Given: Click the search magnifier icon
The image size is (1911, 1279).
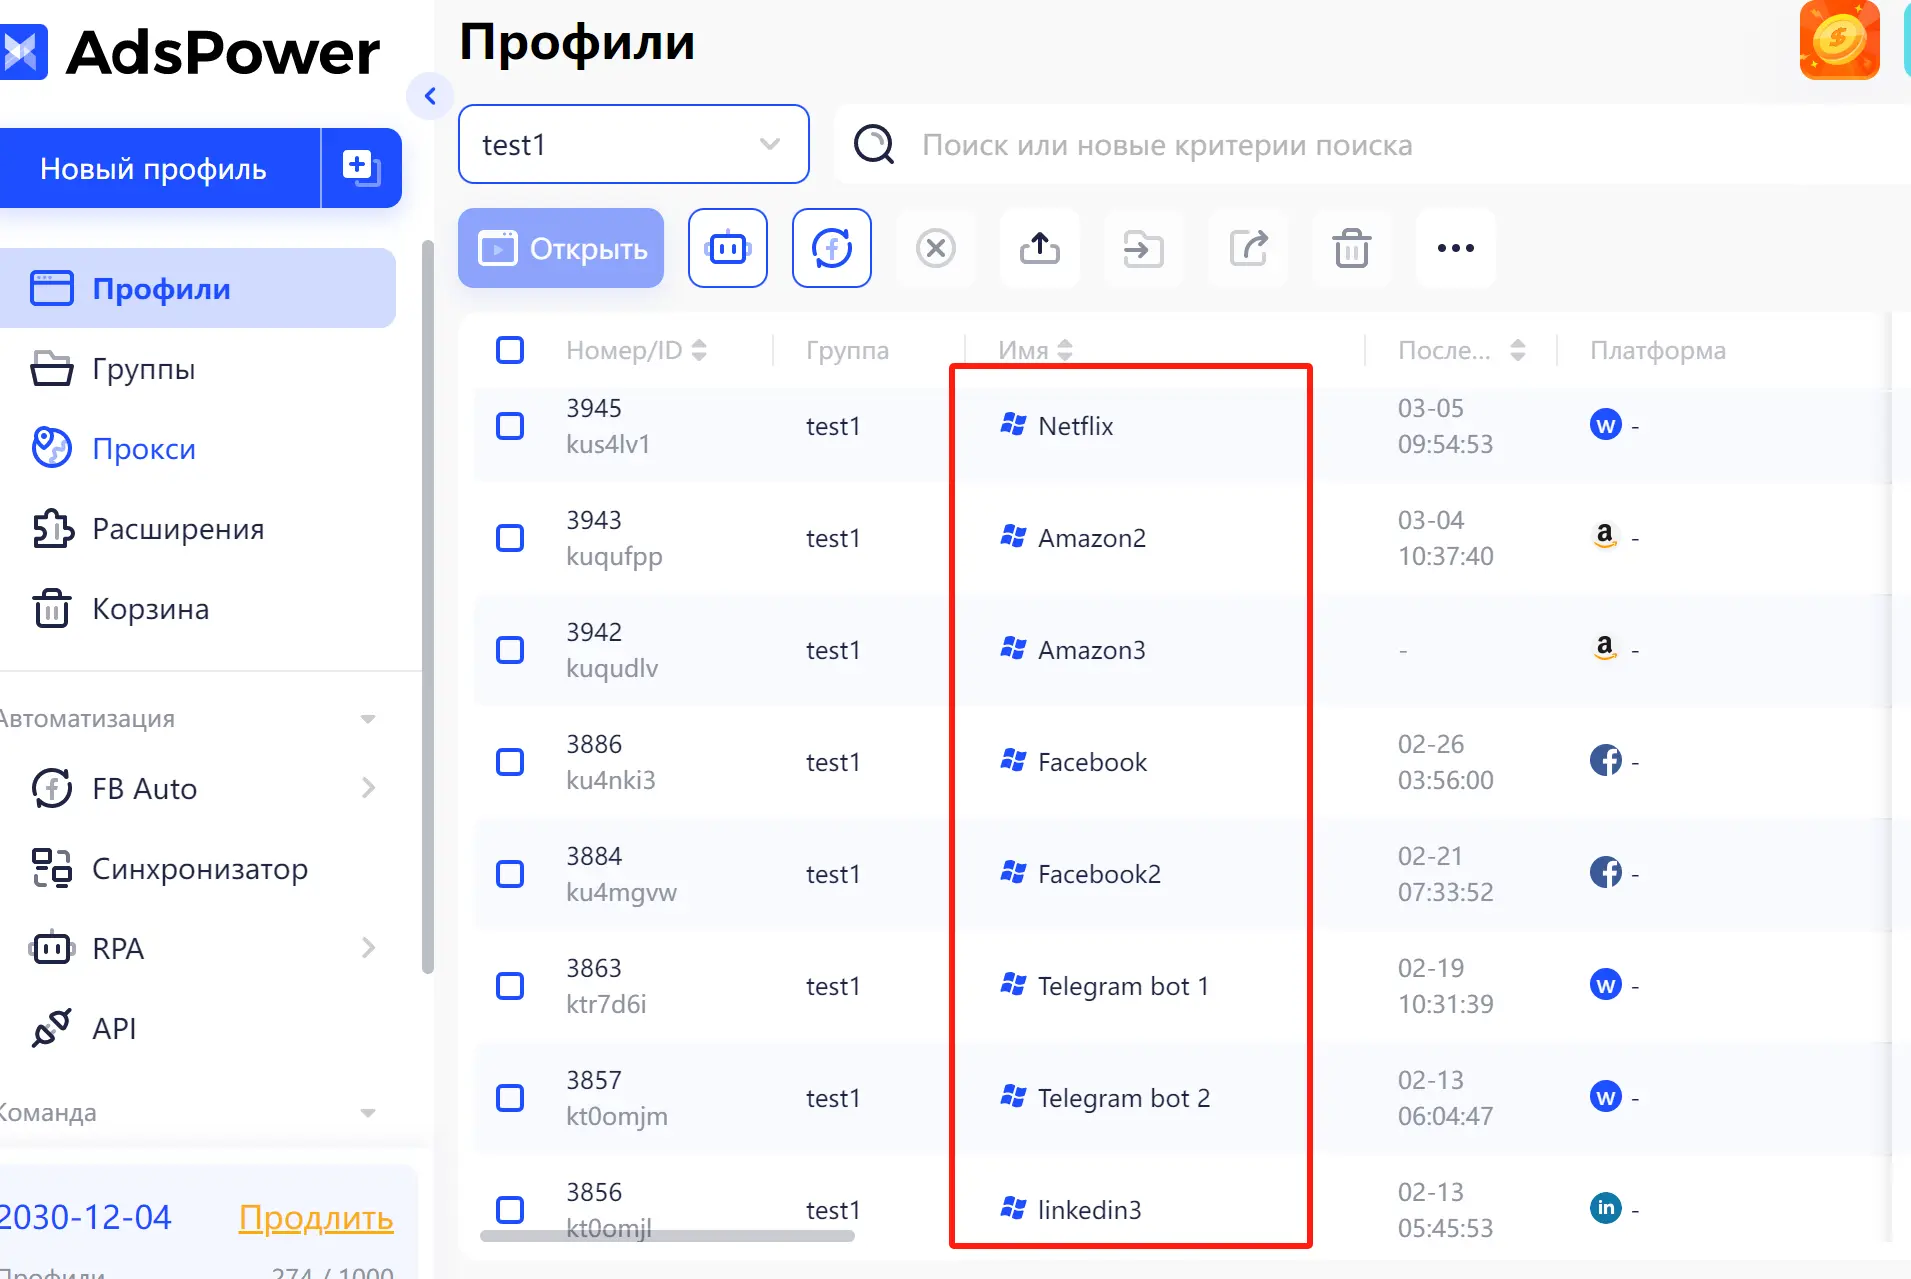Looking at the screenshot, I should (x=874, y=144).
